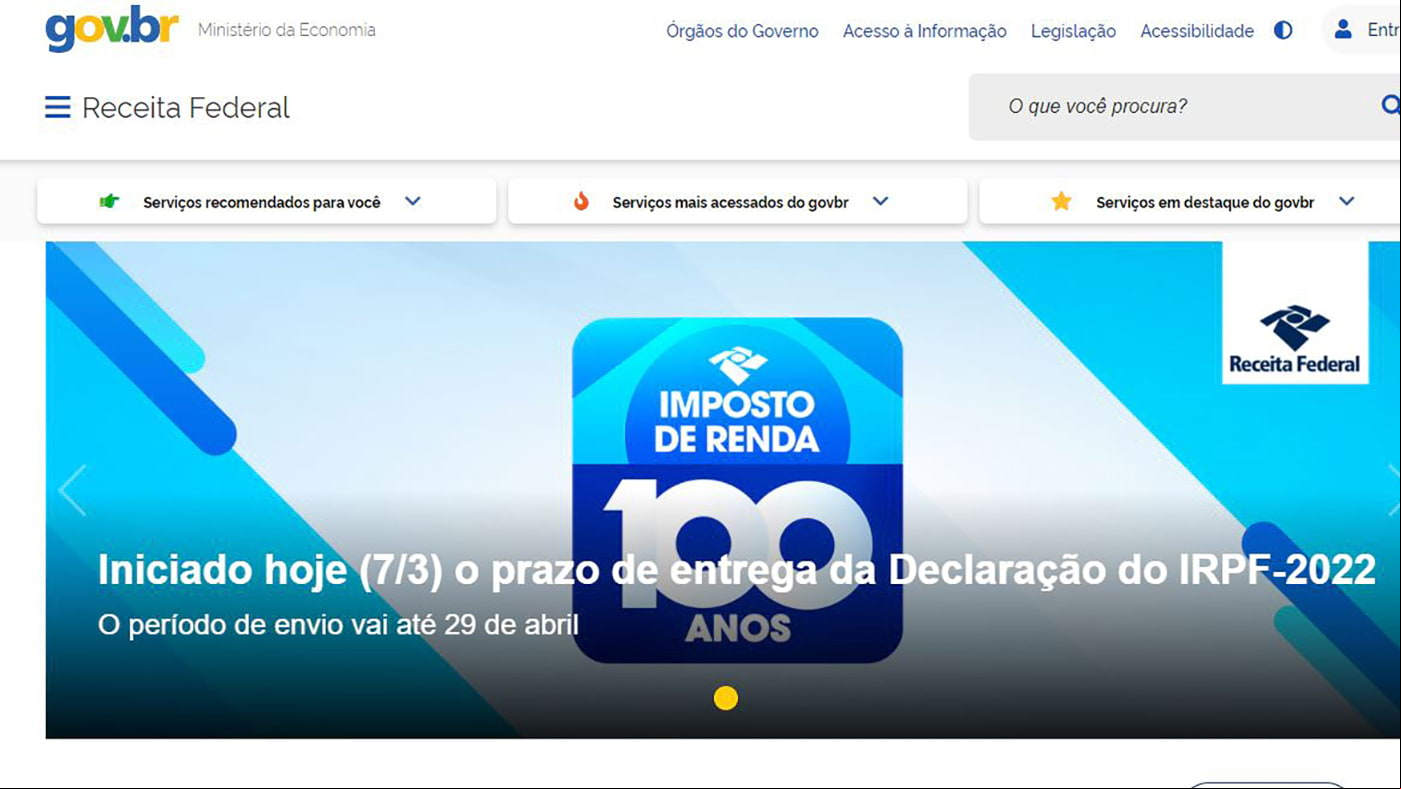Screen dimensions: 1401x789
Task: Click the gov.br logo
Action: click(112, 29)
